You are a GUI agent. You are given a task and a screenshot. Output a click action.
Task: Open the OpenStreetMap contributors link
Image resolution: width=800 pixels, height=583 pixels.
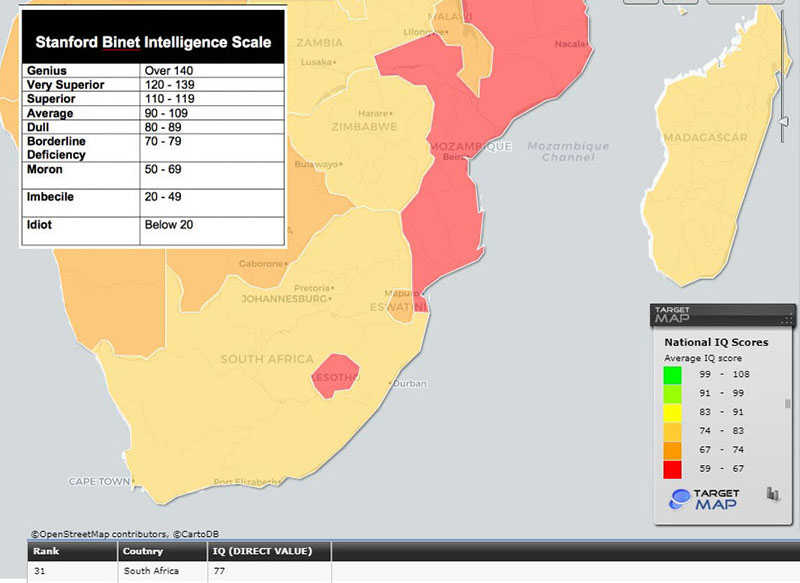tap(100, 535)
